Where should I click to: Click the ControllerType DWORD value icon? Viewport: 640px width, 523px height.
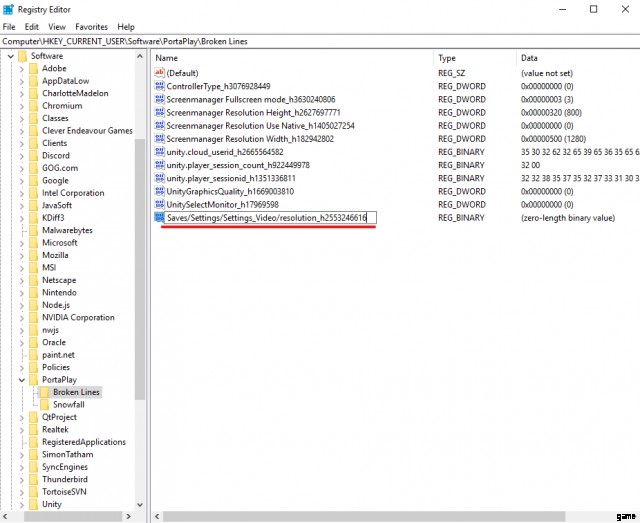pyautogui.click(x=159, y=86)
